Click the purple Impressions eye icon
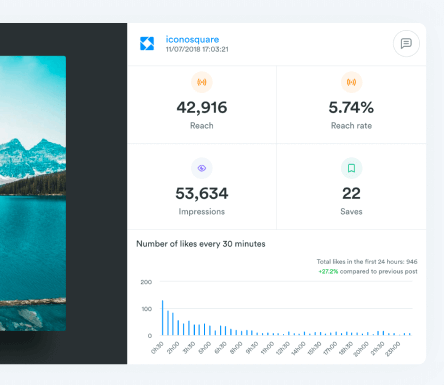444x385 pixels. [202, 168]
